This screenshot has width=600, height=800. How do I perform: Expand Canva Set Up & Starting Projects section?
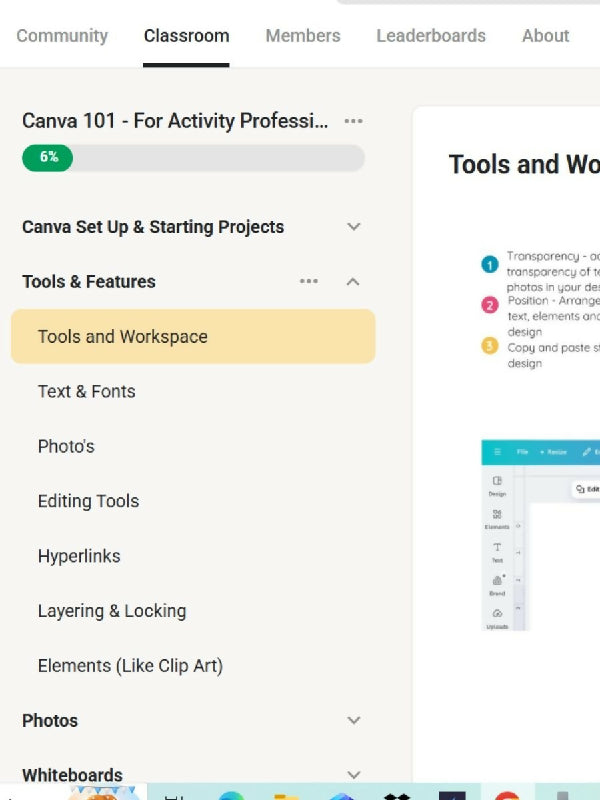coord(354,227)
